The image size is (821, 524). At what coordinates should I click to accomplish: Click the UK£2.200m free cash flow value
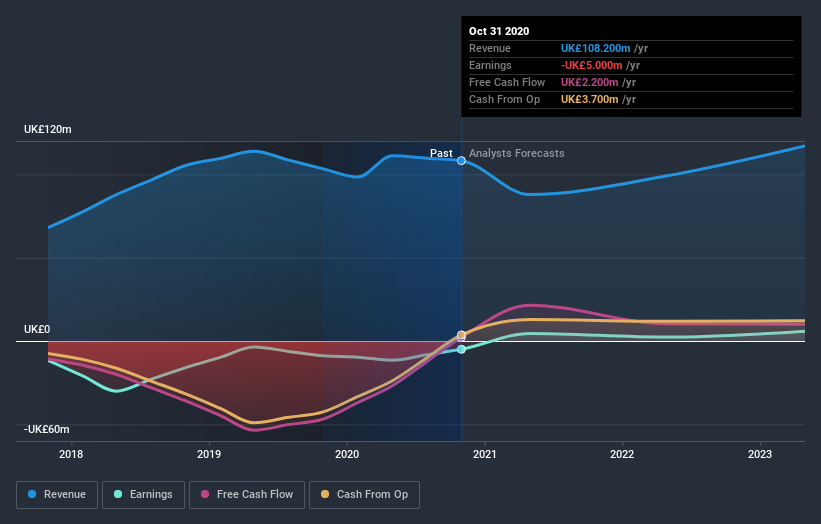[590, 82]
